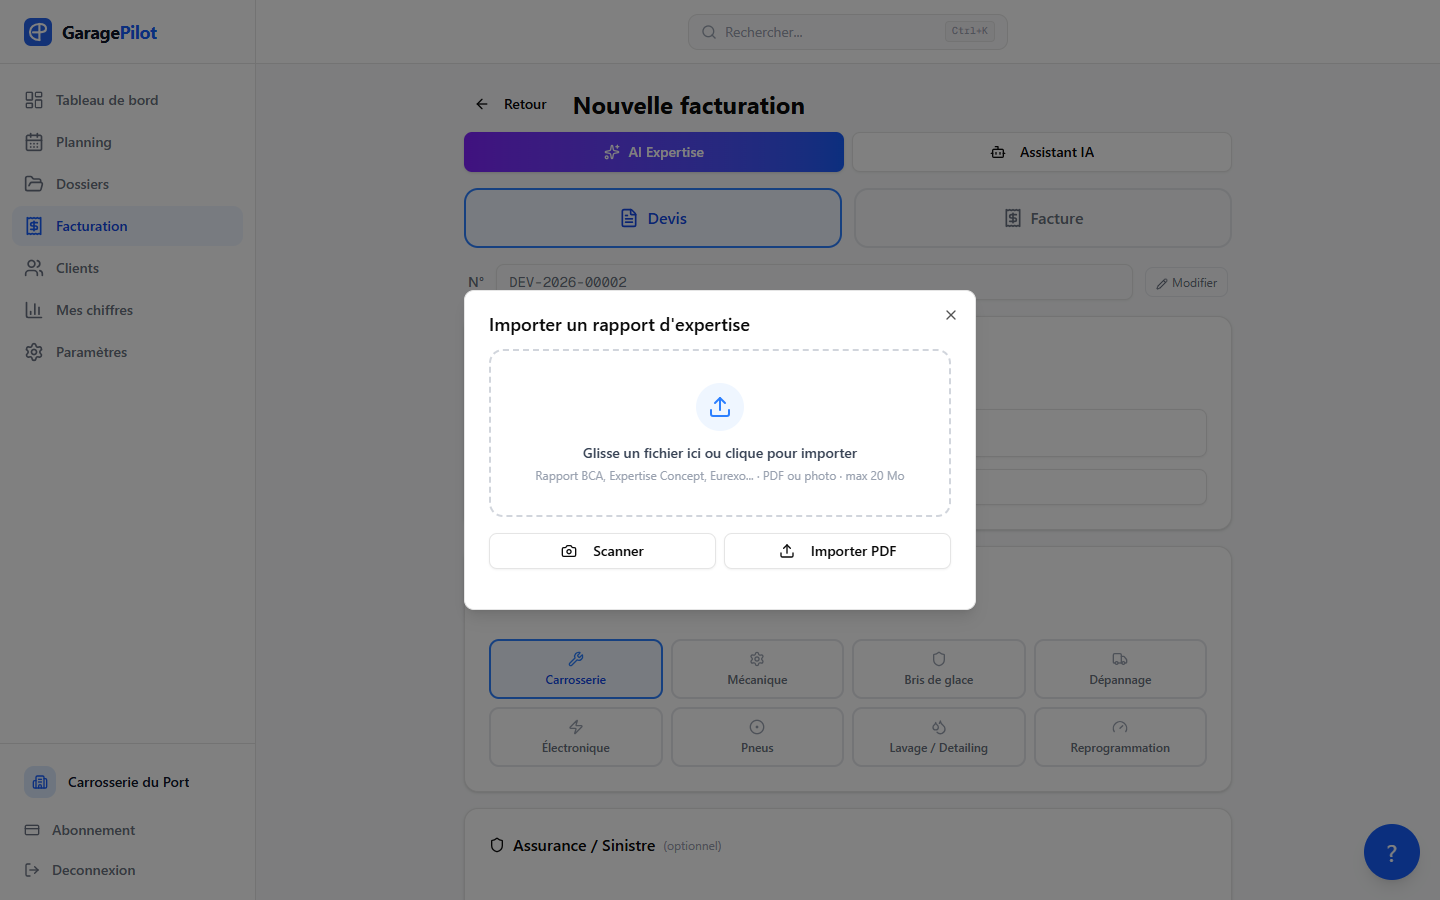1440x900 pixels.
Task: Click the Deconnexion logout icon
Action: pos(32,870)
